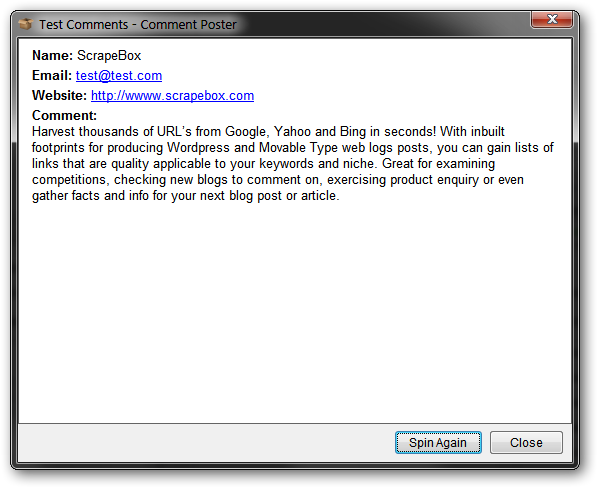
Task: Close the dialog using the red X
Action: (x=551, y=19)
